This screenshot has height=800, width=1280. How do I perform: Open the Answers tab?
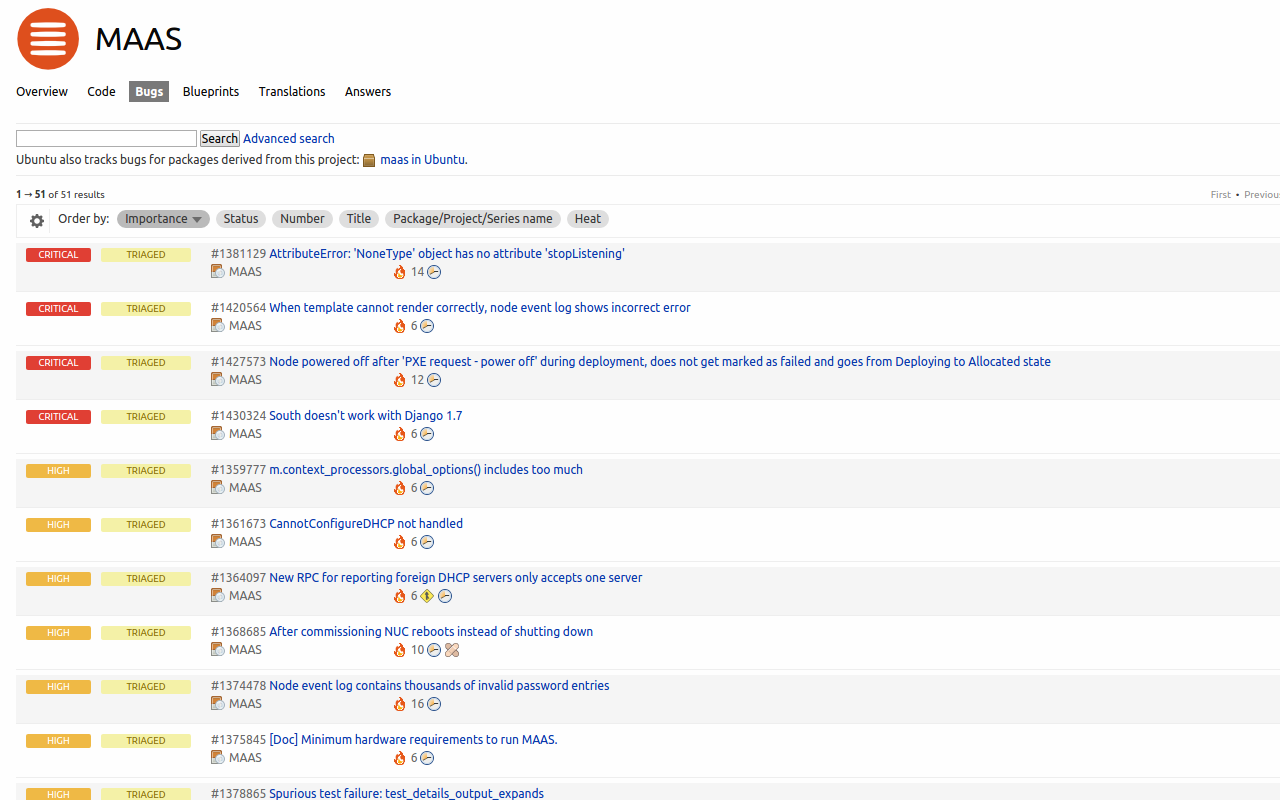click(368, 92)
